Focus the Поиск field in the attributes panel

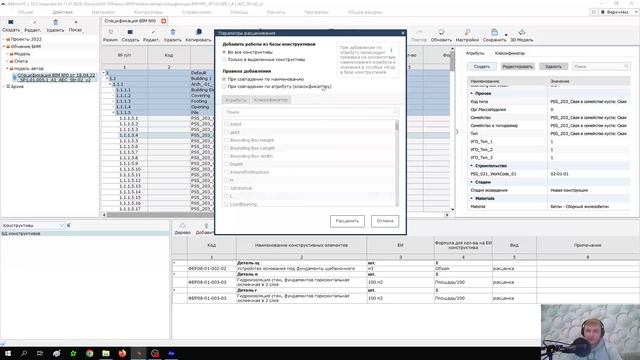(601, 66)
